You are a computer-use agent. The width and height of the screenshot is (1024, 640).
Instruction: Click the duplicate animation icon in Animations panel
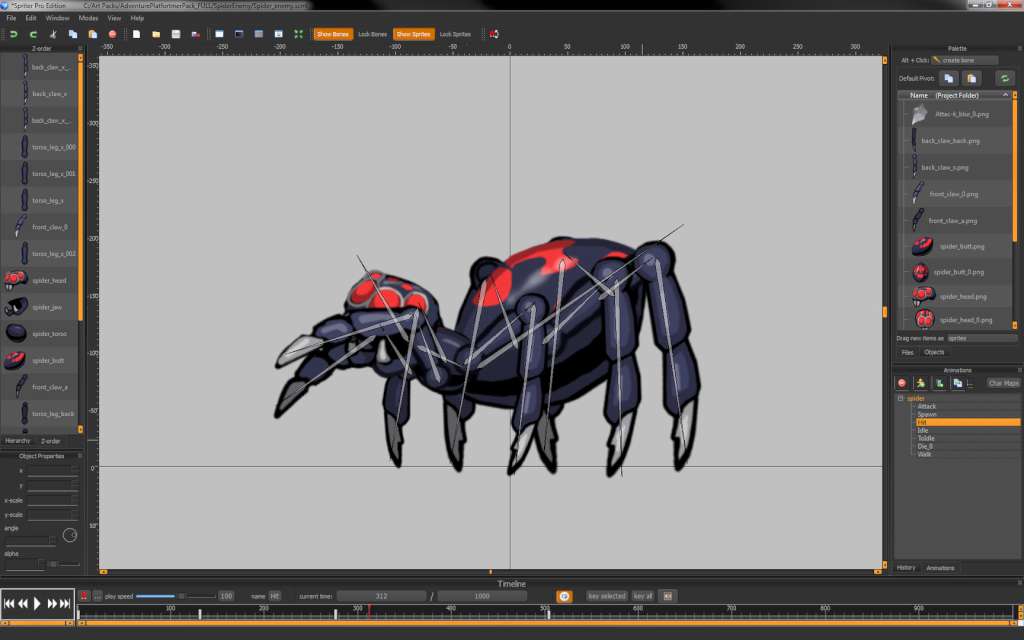click(958, 383)
